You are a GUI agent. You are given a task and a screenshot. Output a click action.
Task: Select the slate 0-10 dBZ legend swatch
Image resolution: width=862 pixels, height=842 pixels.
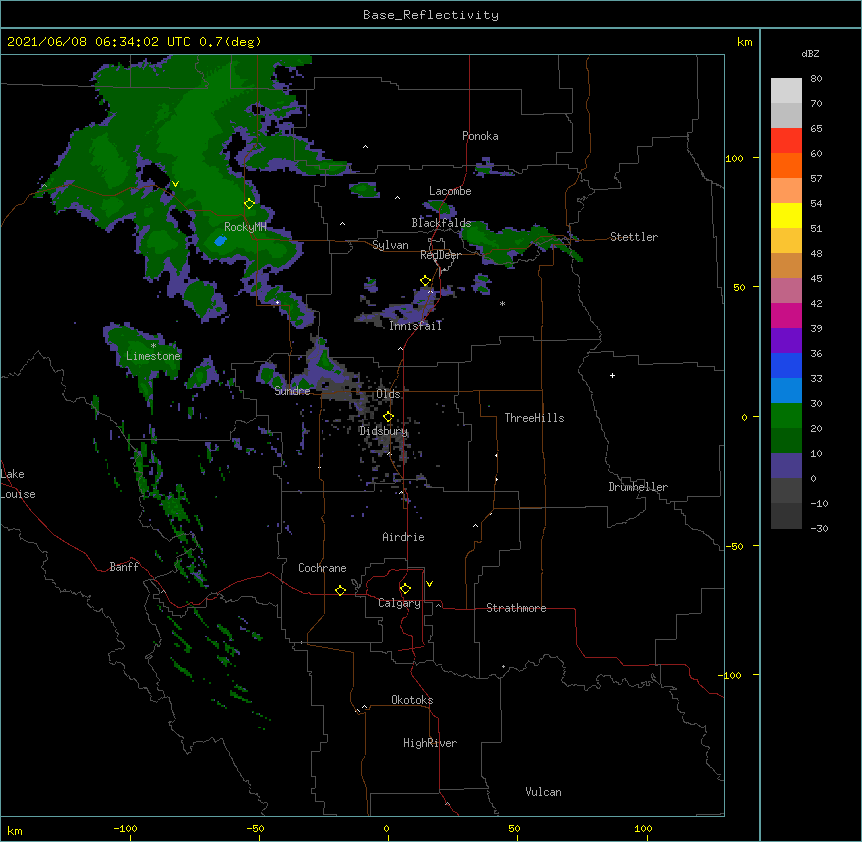pos(786,466)
